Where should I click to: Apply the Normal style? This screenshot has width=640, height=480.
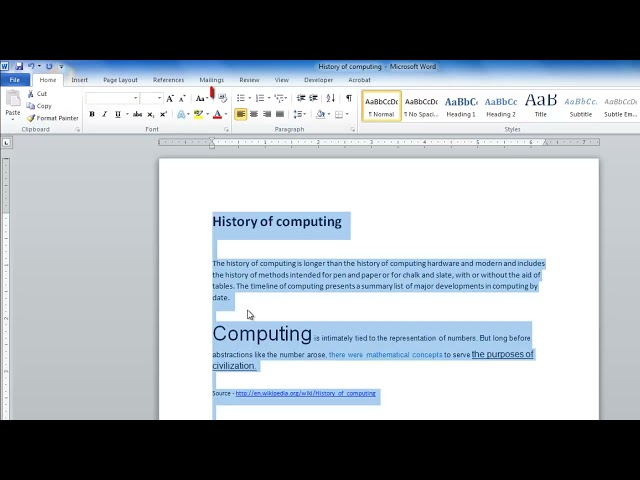(382, 106)
